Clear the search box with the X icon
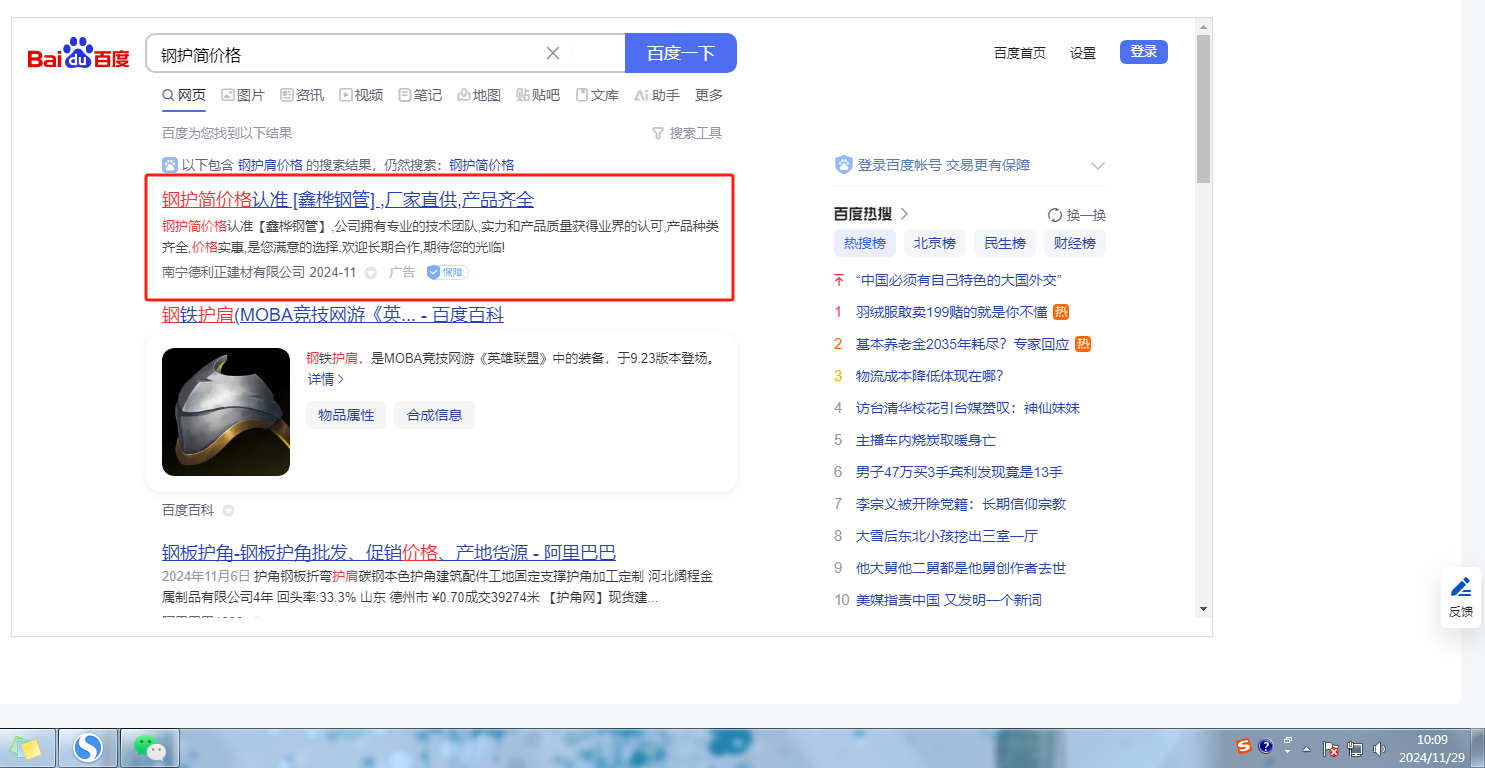 (x=553, y=53)
